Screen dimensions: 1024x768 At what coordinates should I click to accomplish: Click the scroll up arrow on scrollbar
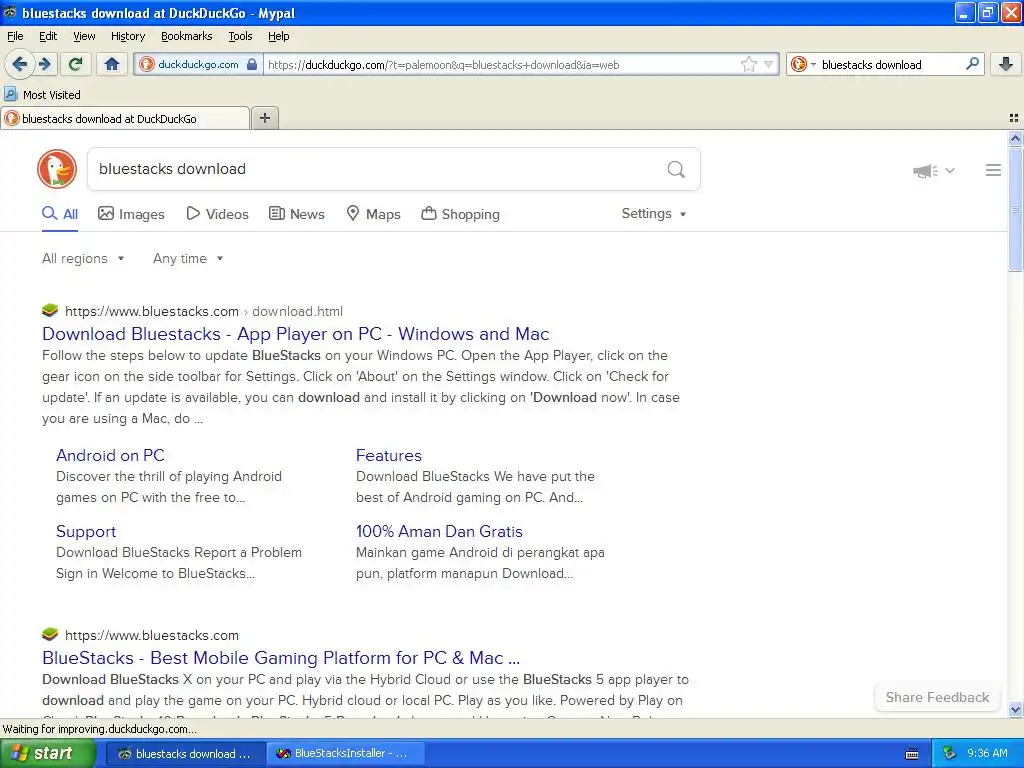[x=1015, y=138]
